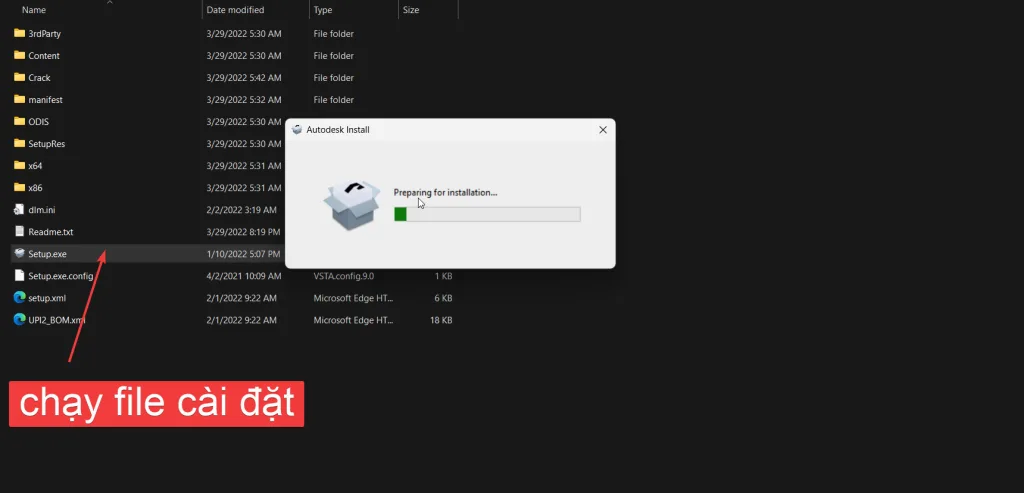Select the setup.xml file name
This screenshot has width=1024, height=493.
click(47, 298)
